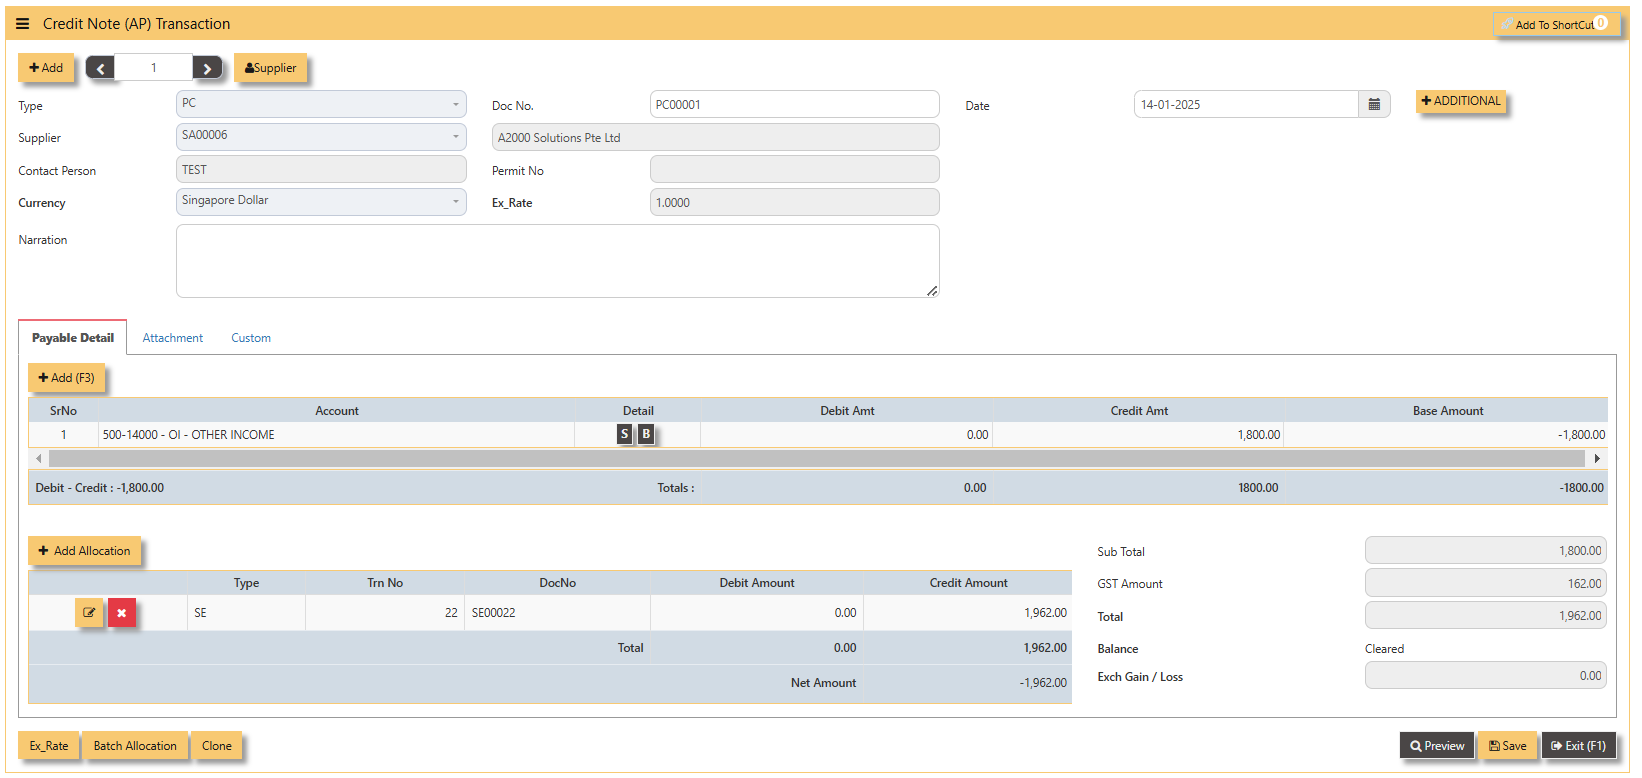This screenshot has width=1642, height=778.
Task: Click the B detail icon
Action: point(646,434)
